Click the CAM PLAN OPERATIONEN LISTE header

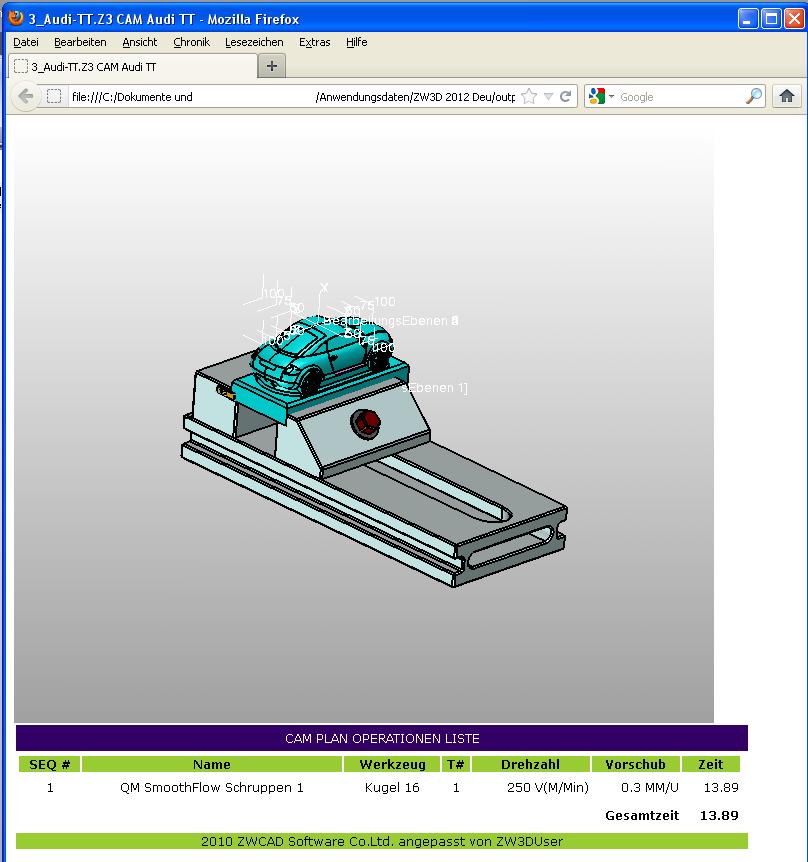click(382, 738)
